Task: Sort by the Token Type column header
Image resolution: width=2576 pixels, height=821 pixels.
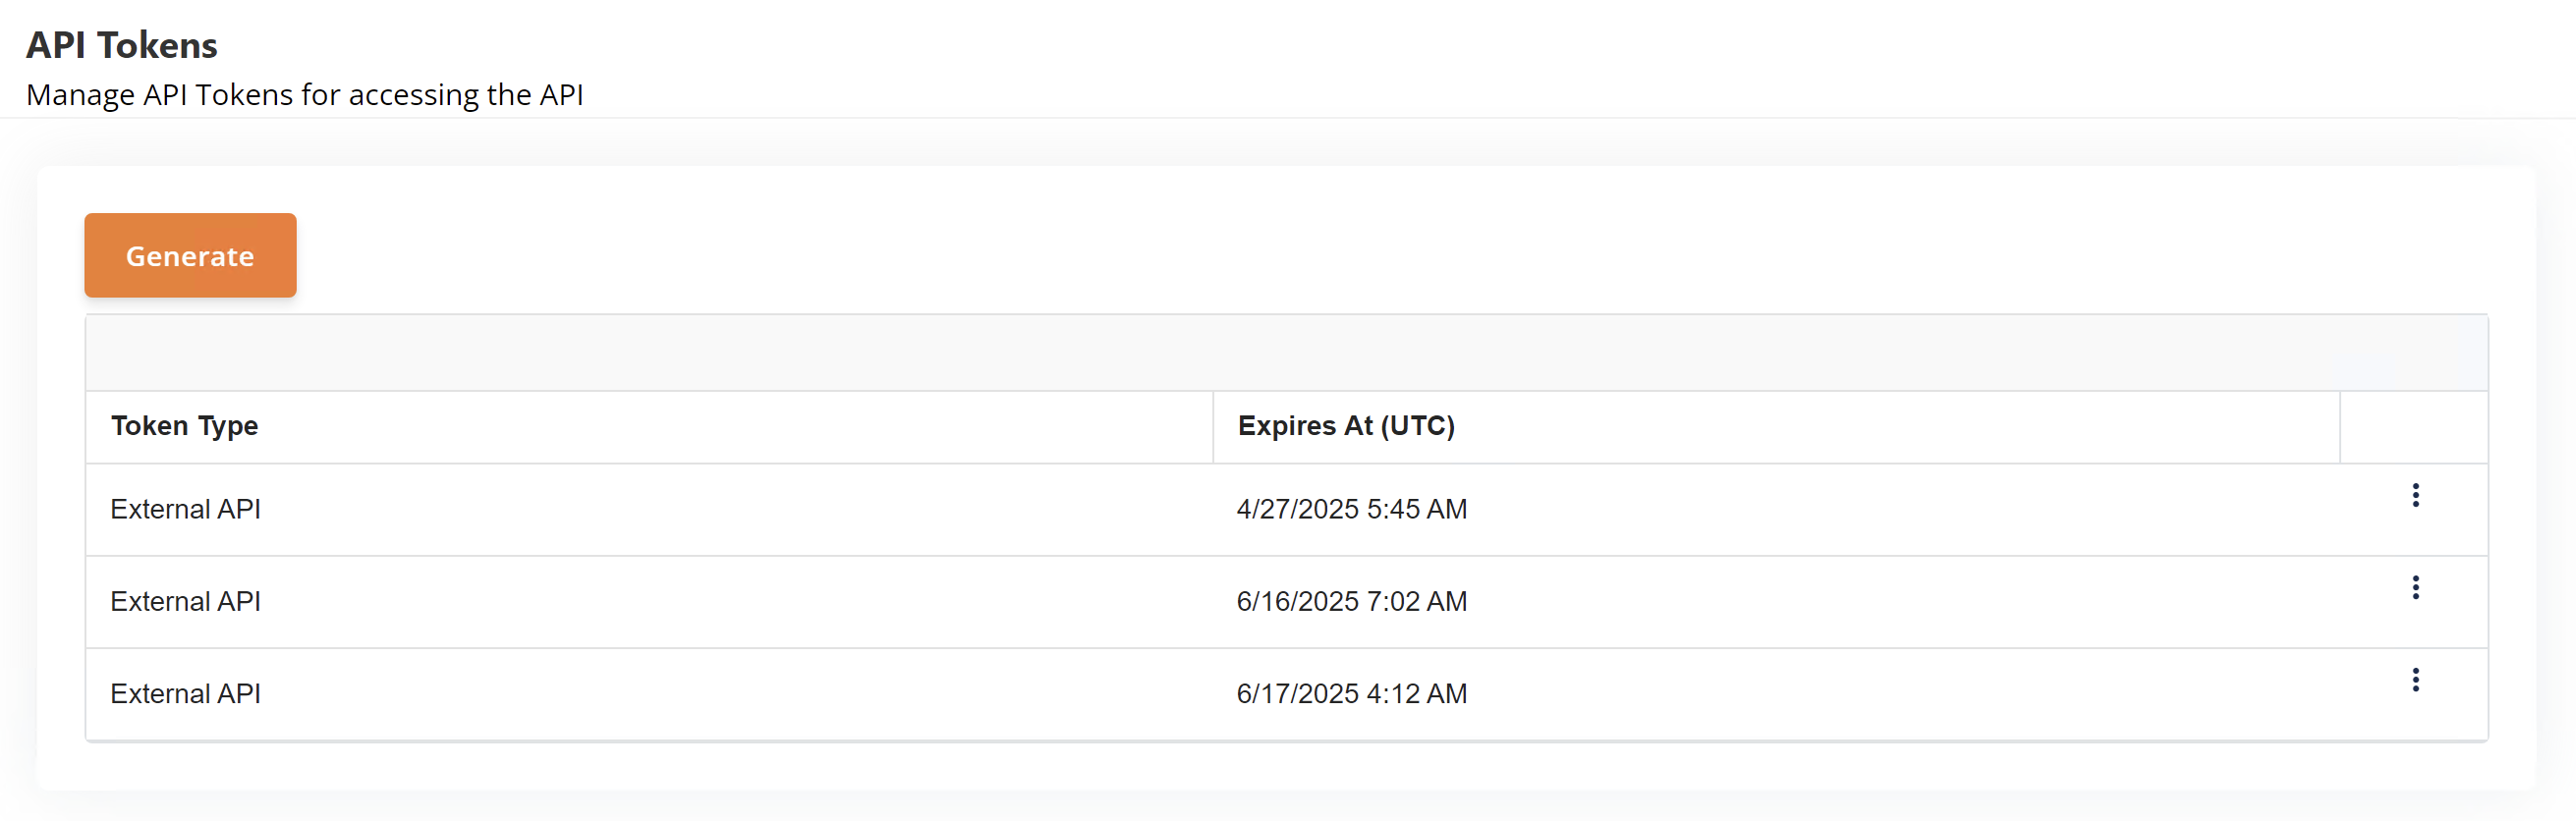Action: point(184,426)
